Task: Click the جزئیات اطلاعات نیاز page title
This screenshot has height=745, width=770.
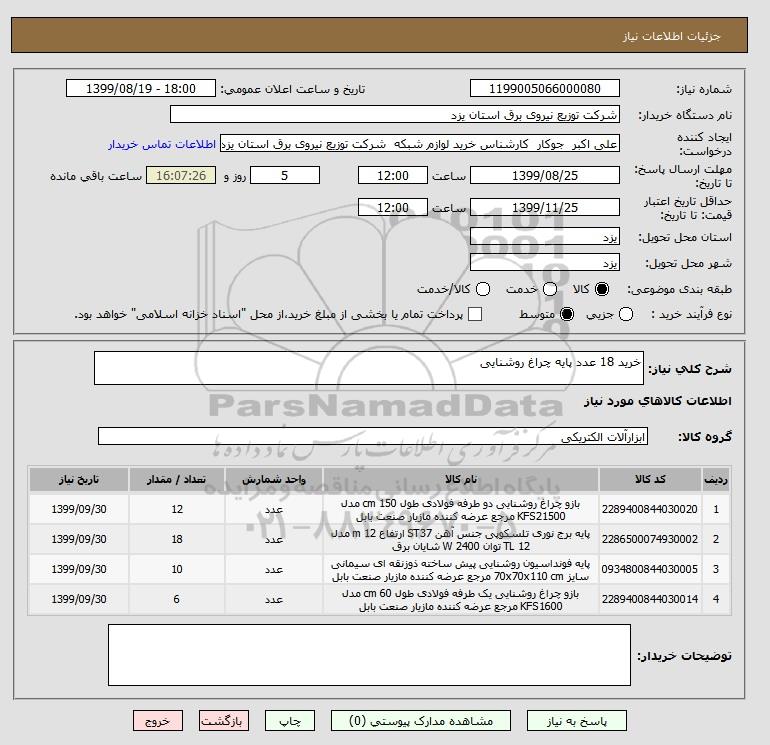Action: (671, 36)
